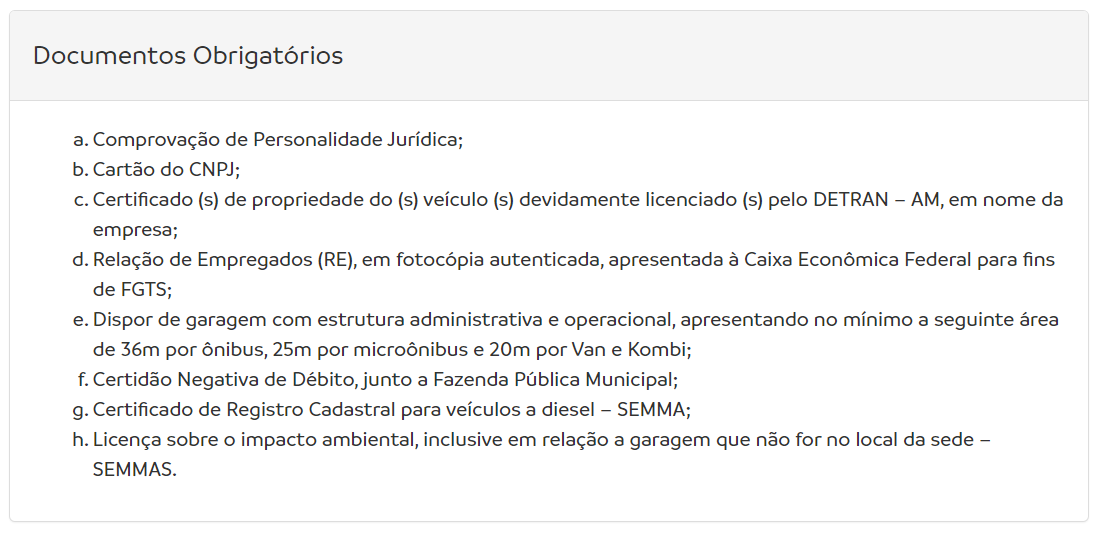Click the list marker letter 'a.'
Screen dimensions: 1104x540
[x=81, y=140]
